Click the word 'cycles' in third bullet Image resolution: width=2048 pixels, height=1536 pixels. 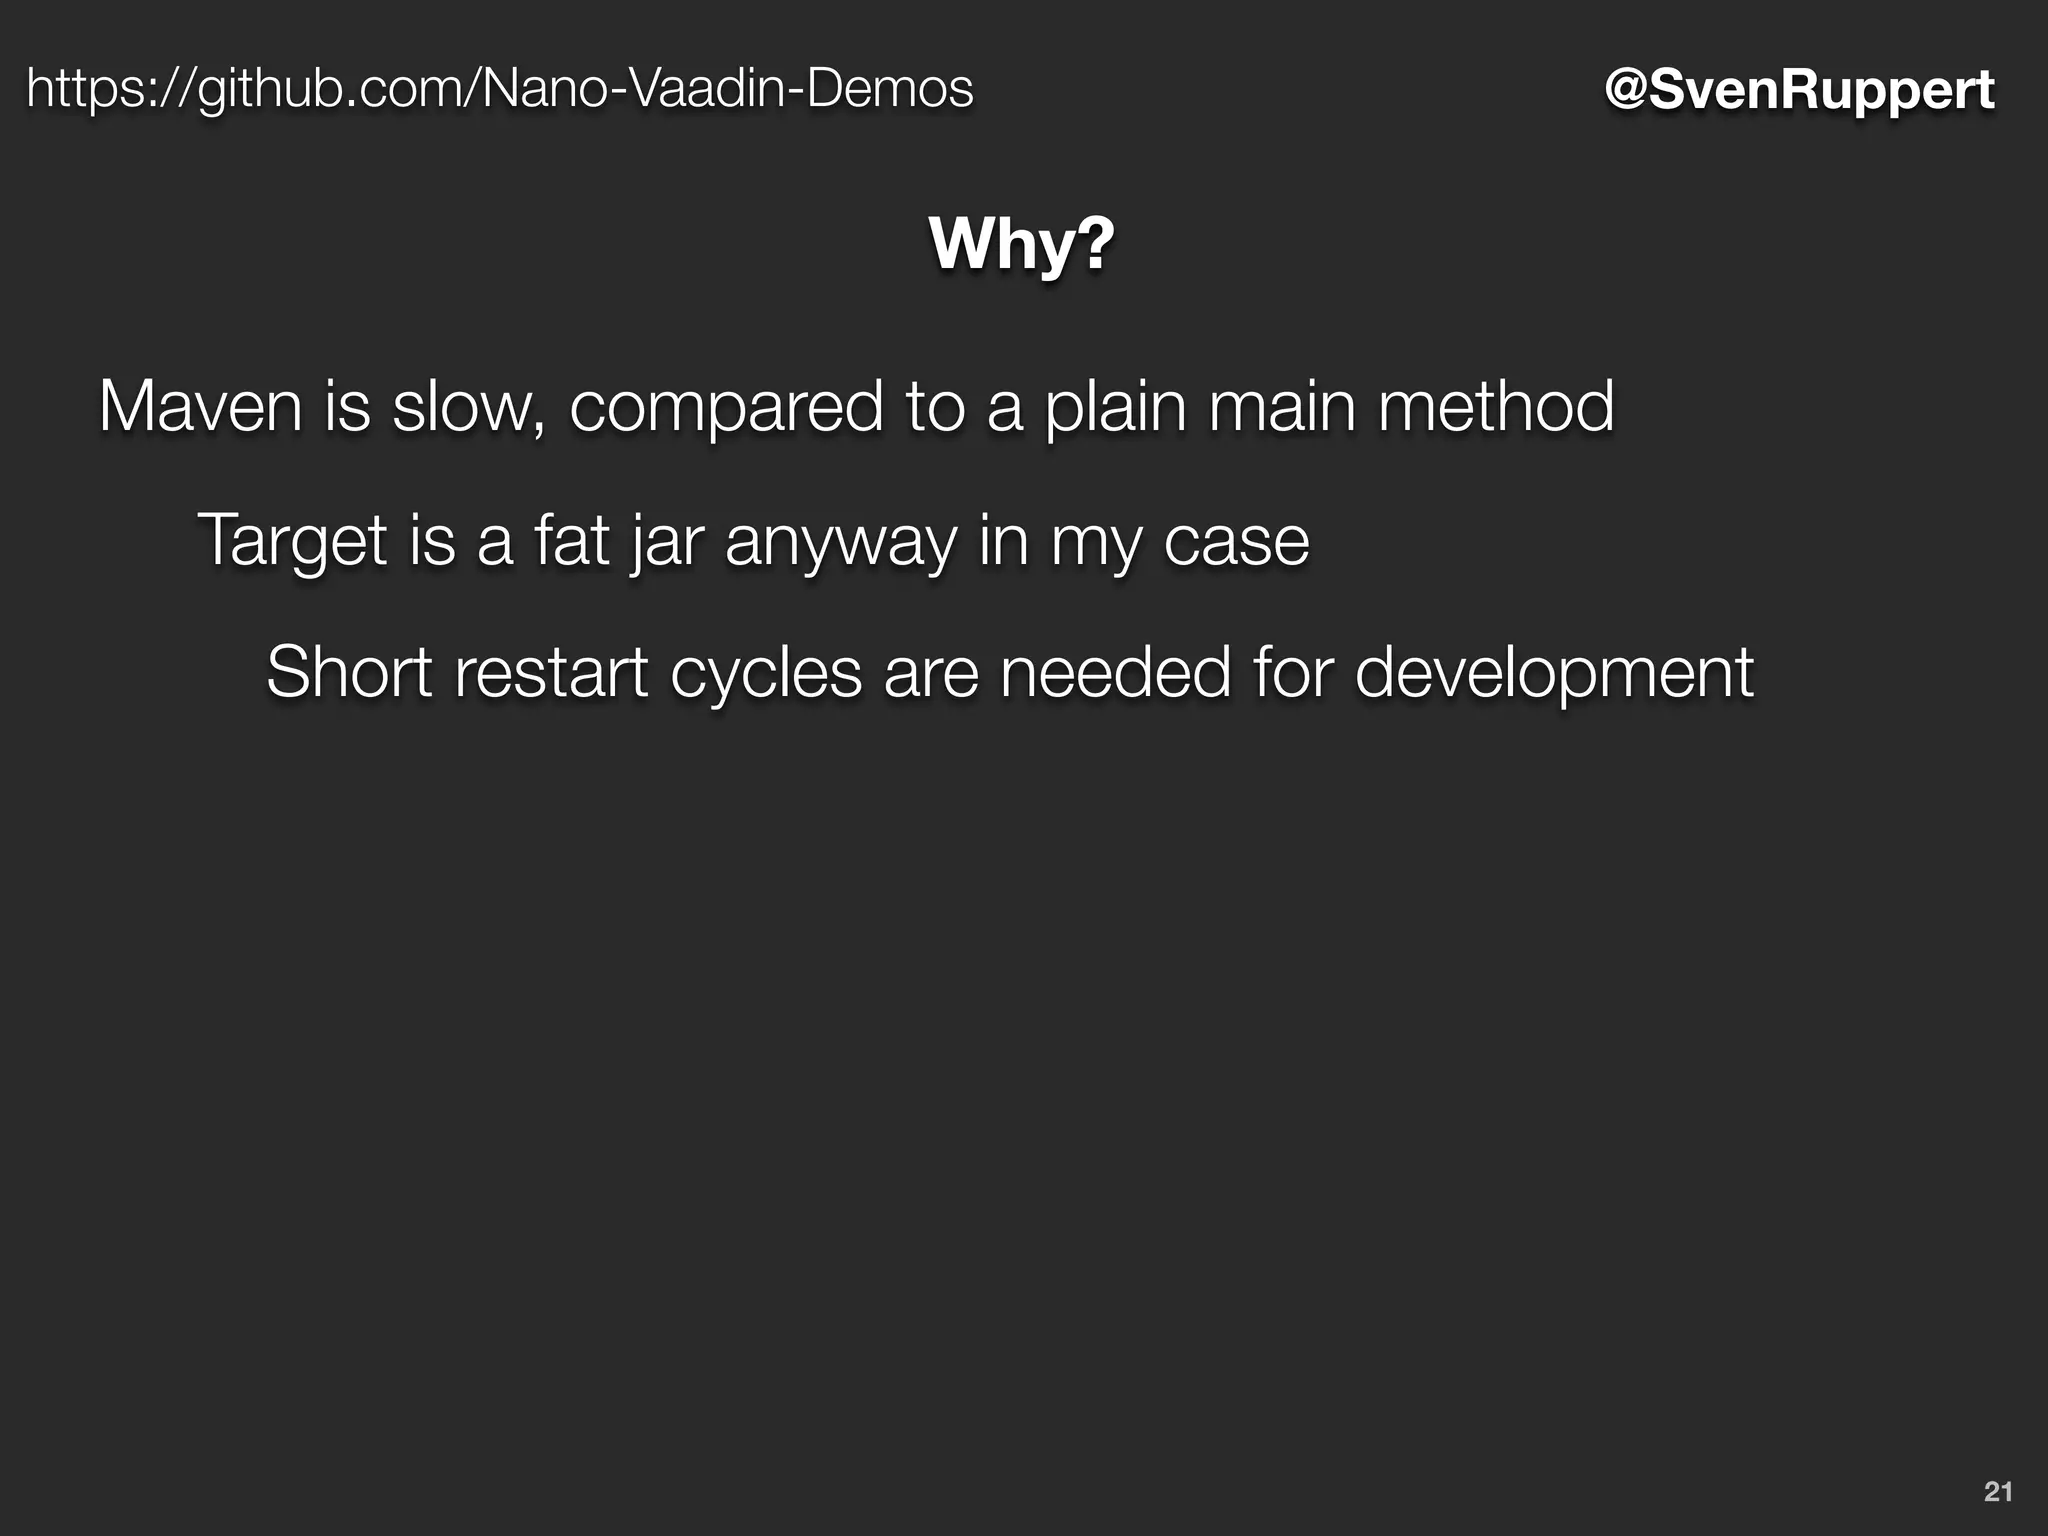[x=766, y=675]
